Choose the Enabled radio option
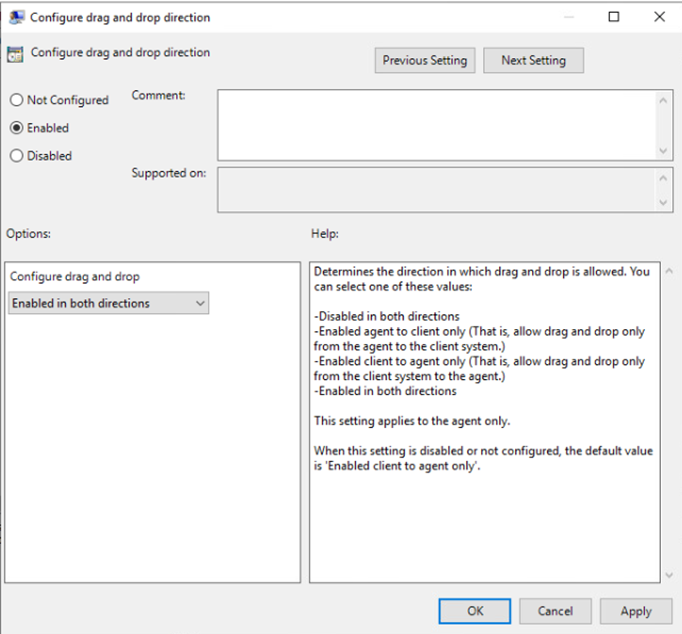This screenshot has height=634, width=682. pyautogui.click(x=16, y=128)
